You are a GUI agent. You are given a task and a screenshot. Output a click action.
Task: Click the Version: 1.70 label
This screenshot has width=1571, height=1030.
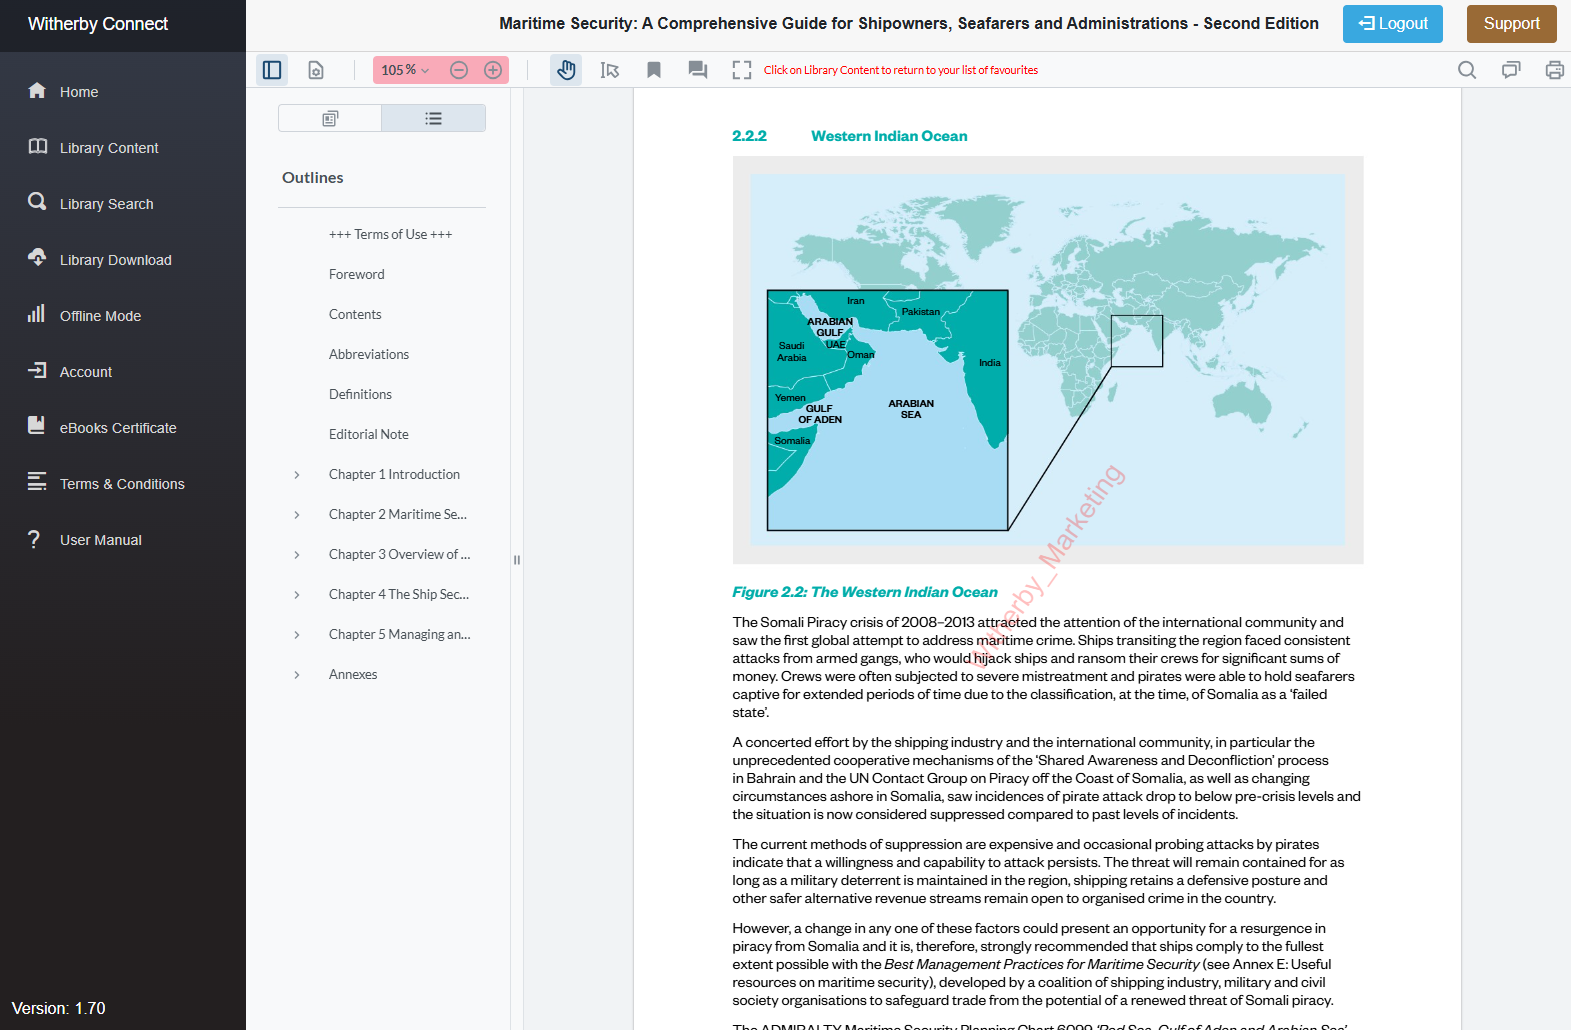[58, 1008]
